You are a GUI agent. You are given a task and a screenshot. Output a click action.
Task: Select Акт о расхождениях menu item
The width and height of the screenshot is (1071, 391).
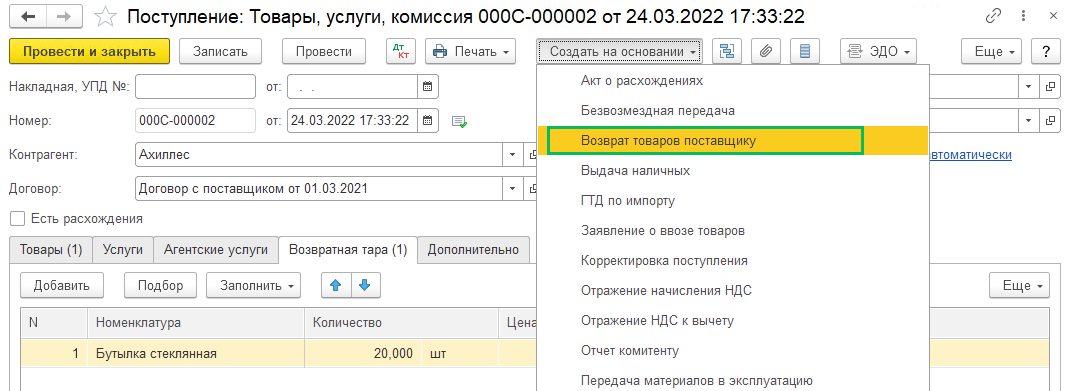coord(733,81)
